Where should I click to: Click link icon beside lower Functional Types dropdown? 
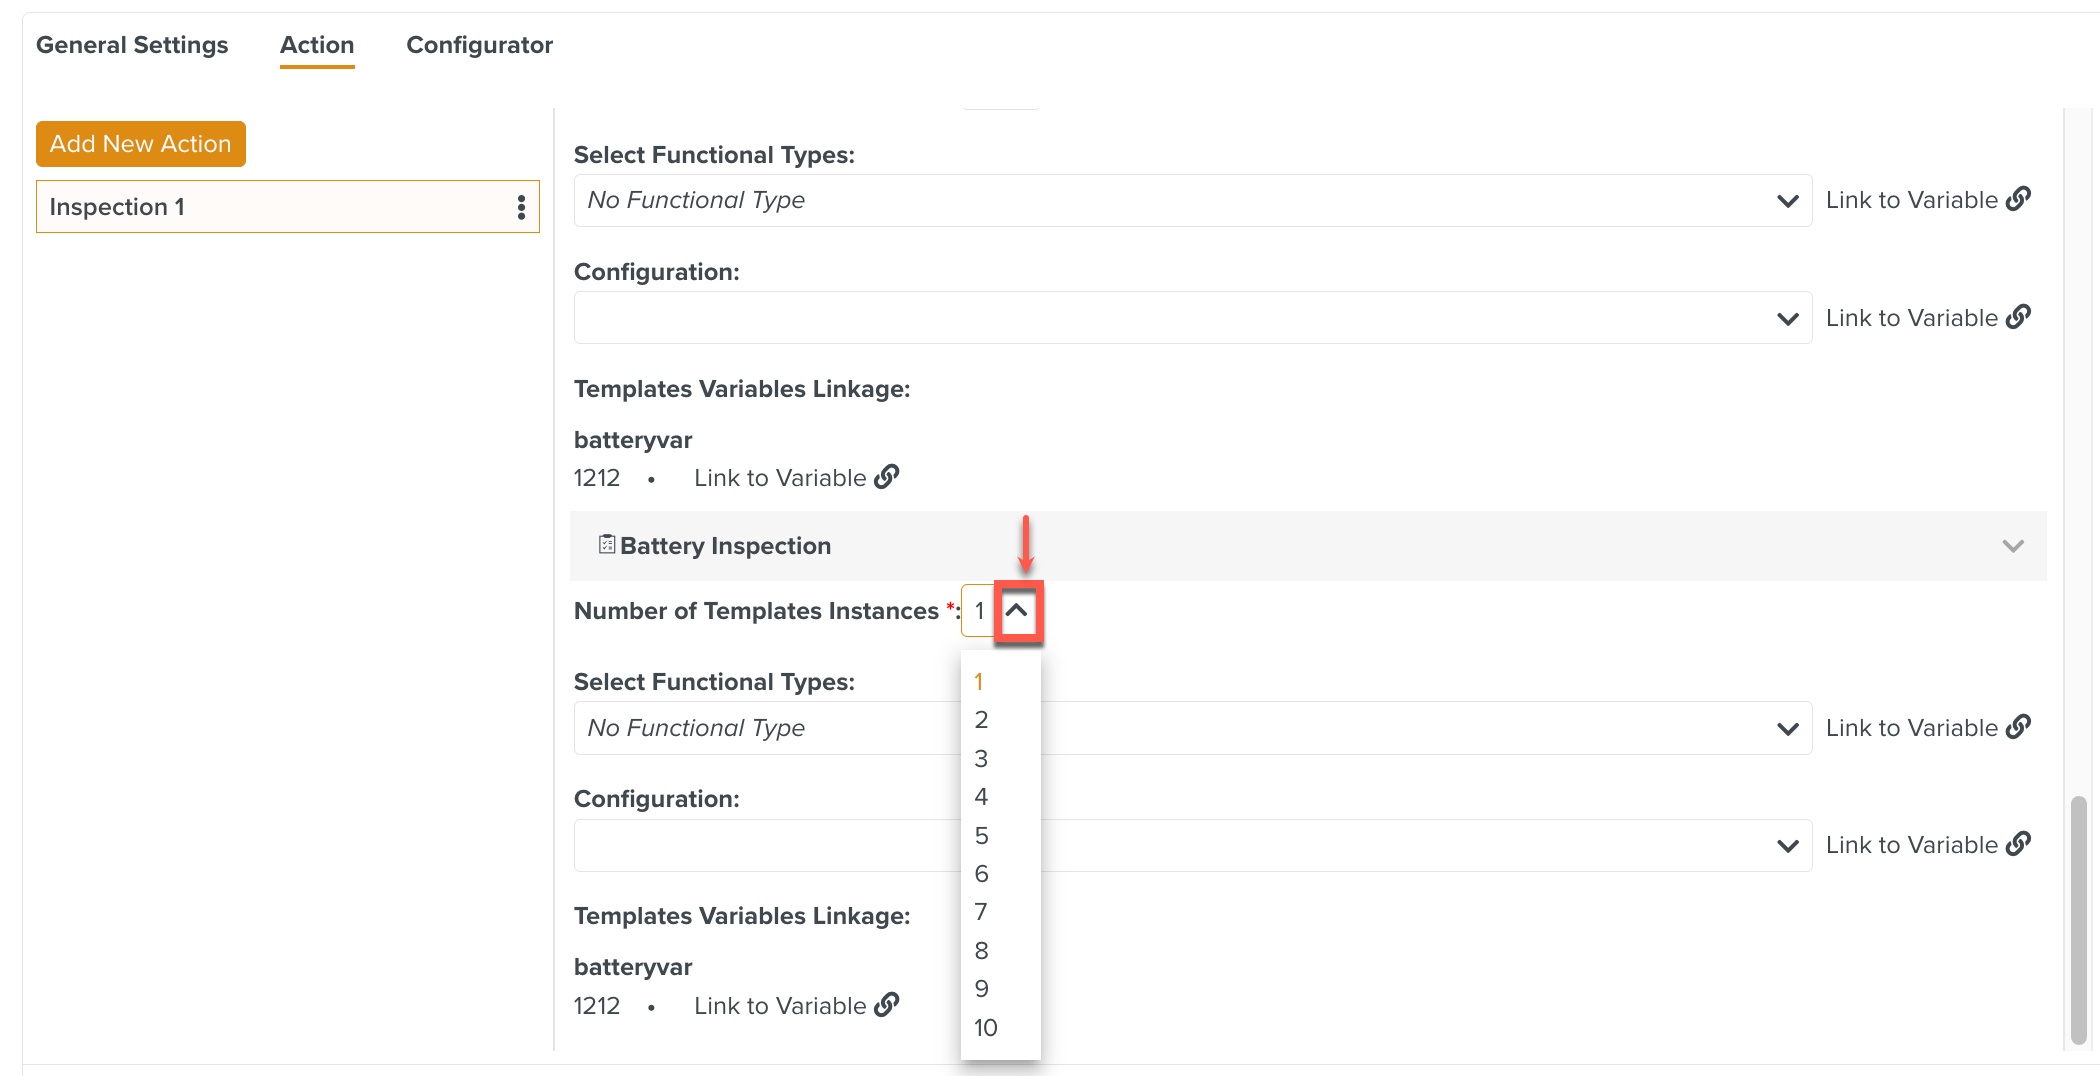(2019, 727)
